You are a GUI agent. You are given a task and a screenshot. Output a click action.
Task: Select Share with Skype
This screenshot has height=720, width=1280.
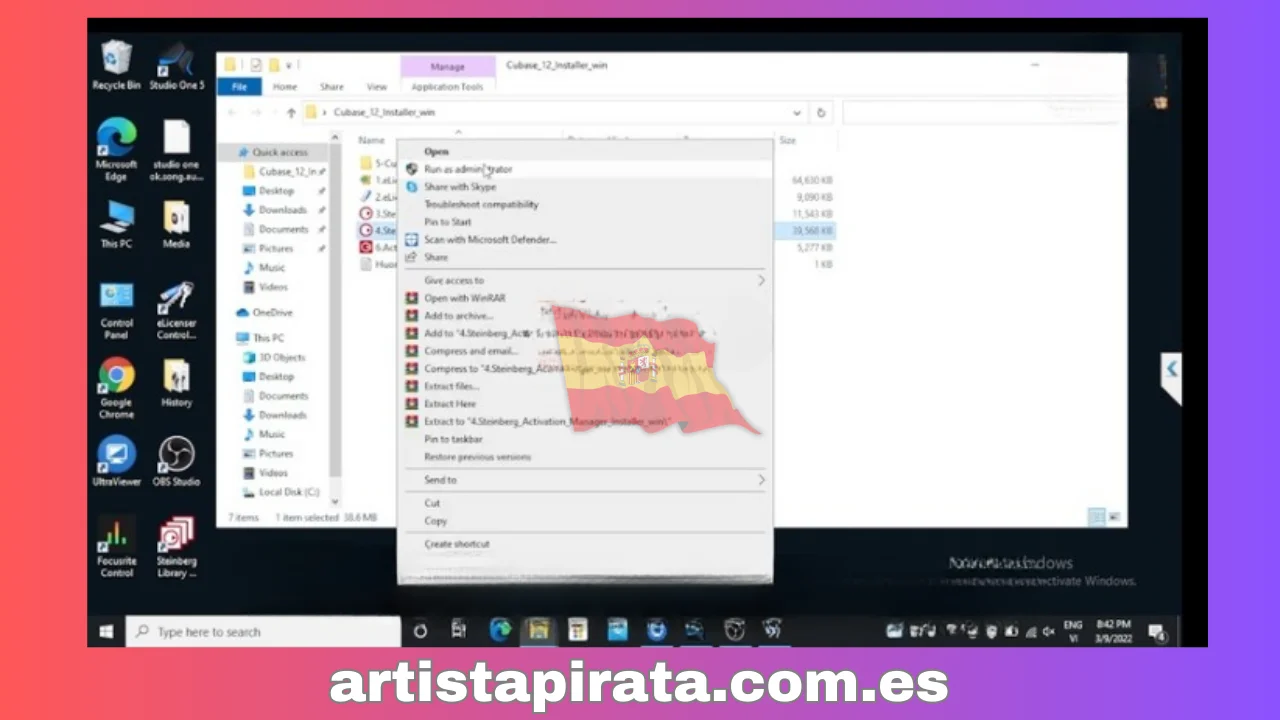pyautogui.click(x=585, y=187)
